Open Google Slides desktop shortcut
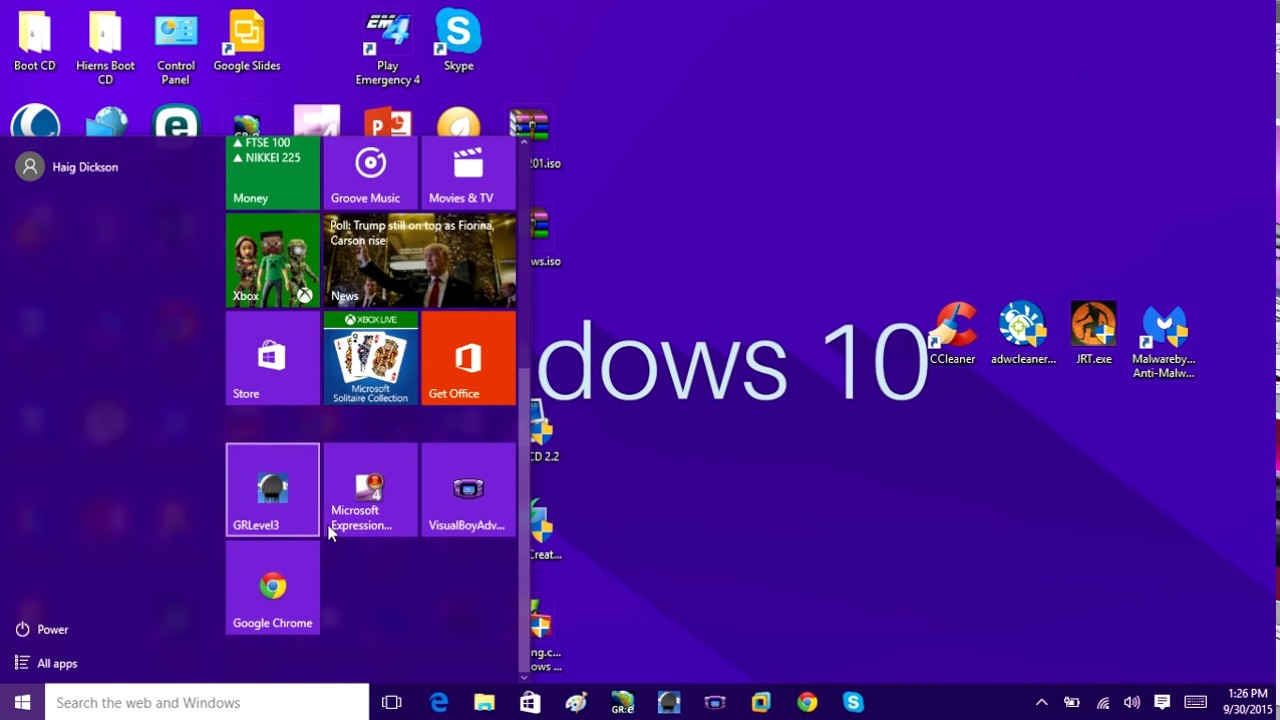The height and width of the screenshot is (720, 1280). (247, 41)
